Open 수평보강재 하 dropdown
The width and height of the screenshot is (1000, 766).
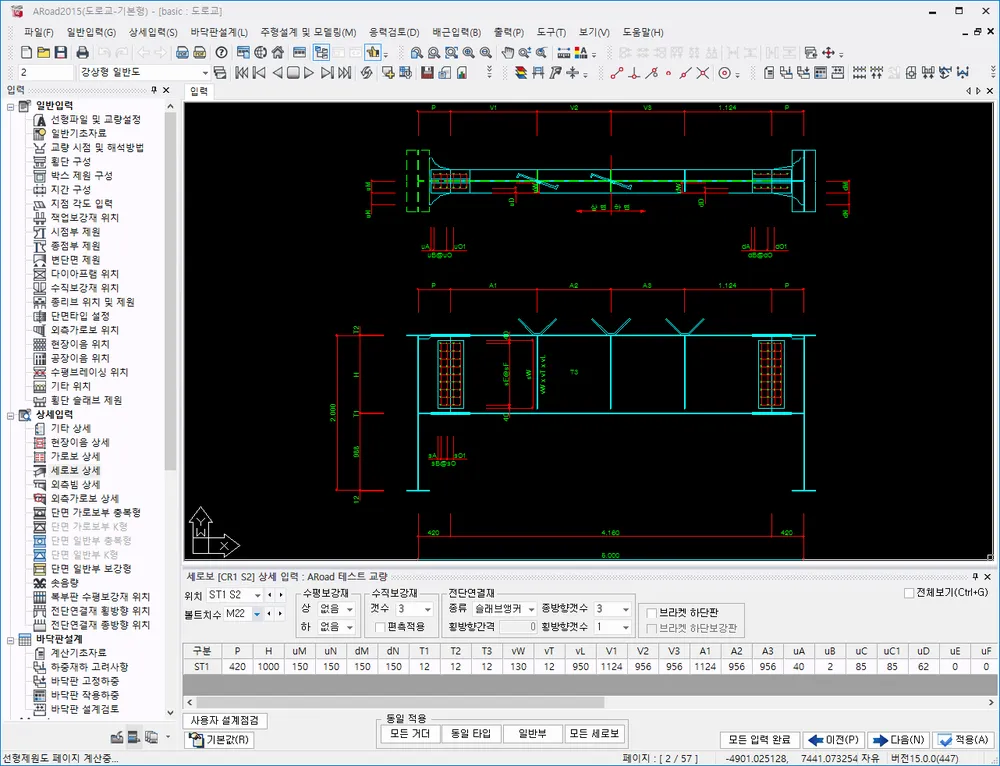pyautogui.click(x=349, y=628)
